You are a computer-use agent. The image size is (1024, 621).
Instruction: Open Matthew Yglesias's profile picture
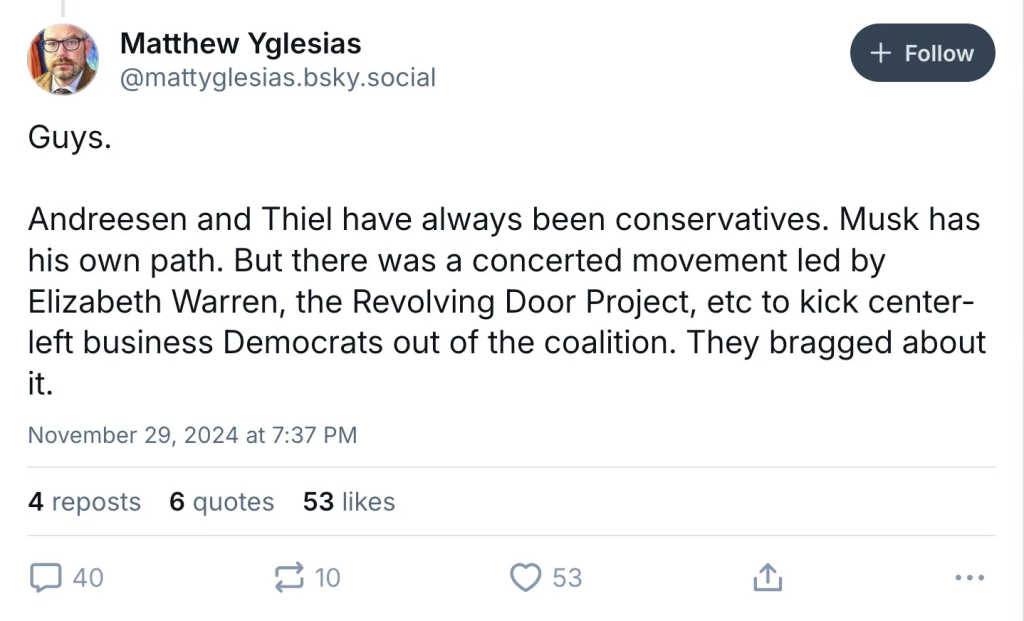pos(62,59)
